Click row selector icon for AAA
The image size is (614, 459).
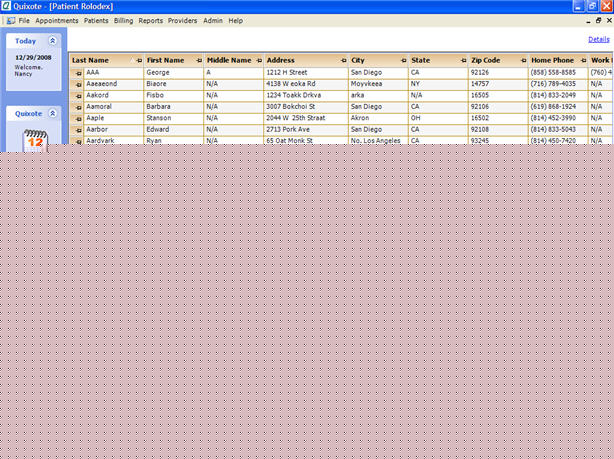pos(78,73)
